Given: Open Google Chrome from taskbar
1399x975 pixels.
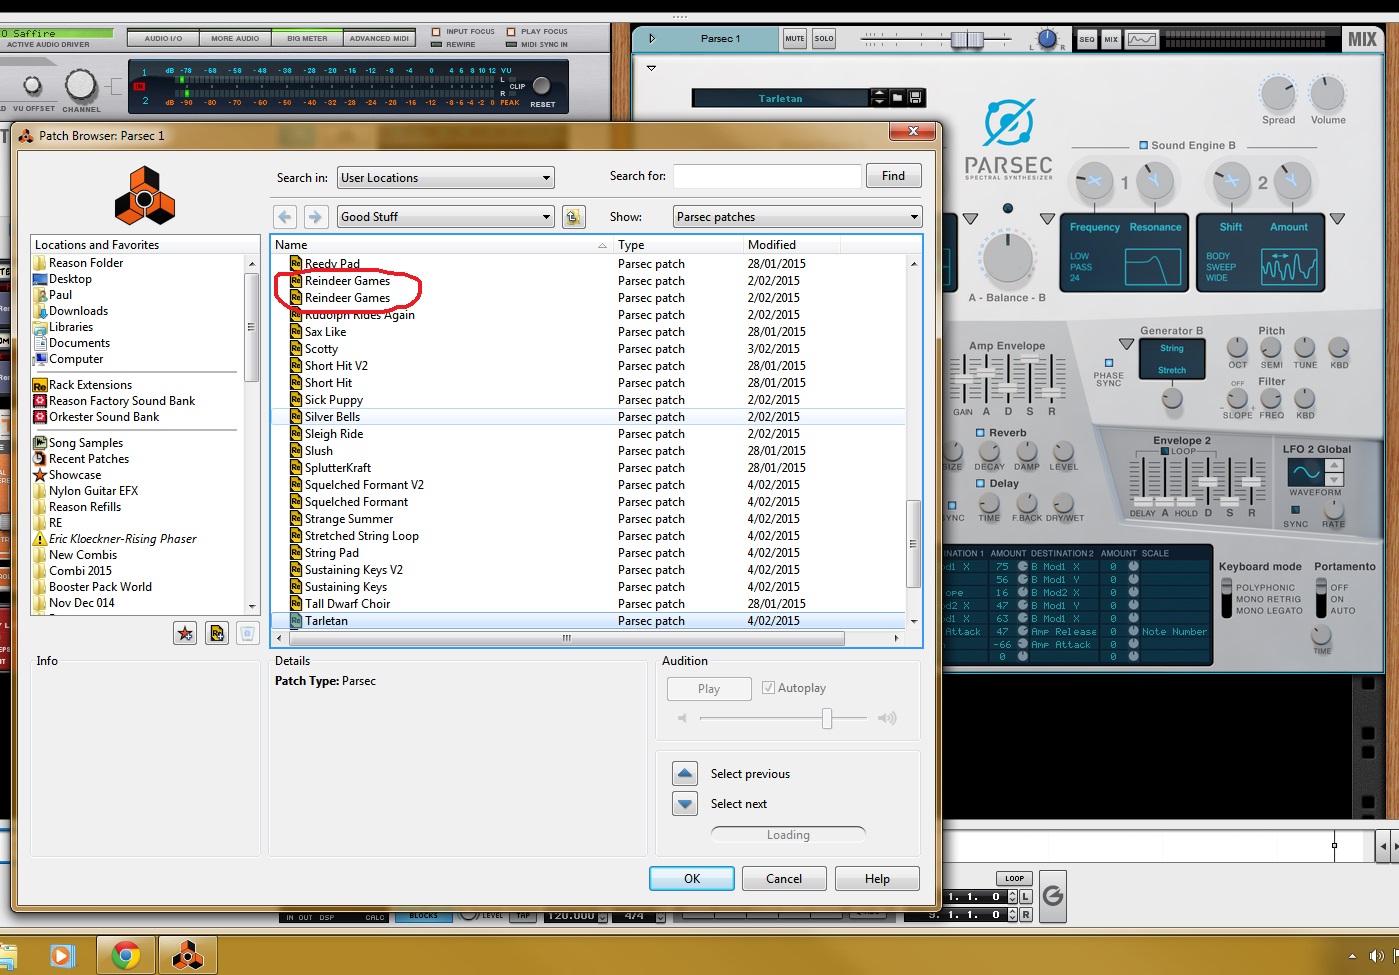Looking at the screenshot, I should click(126, 956).
